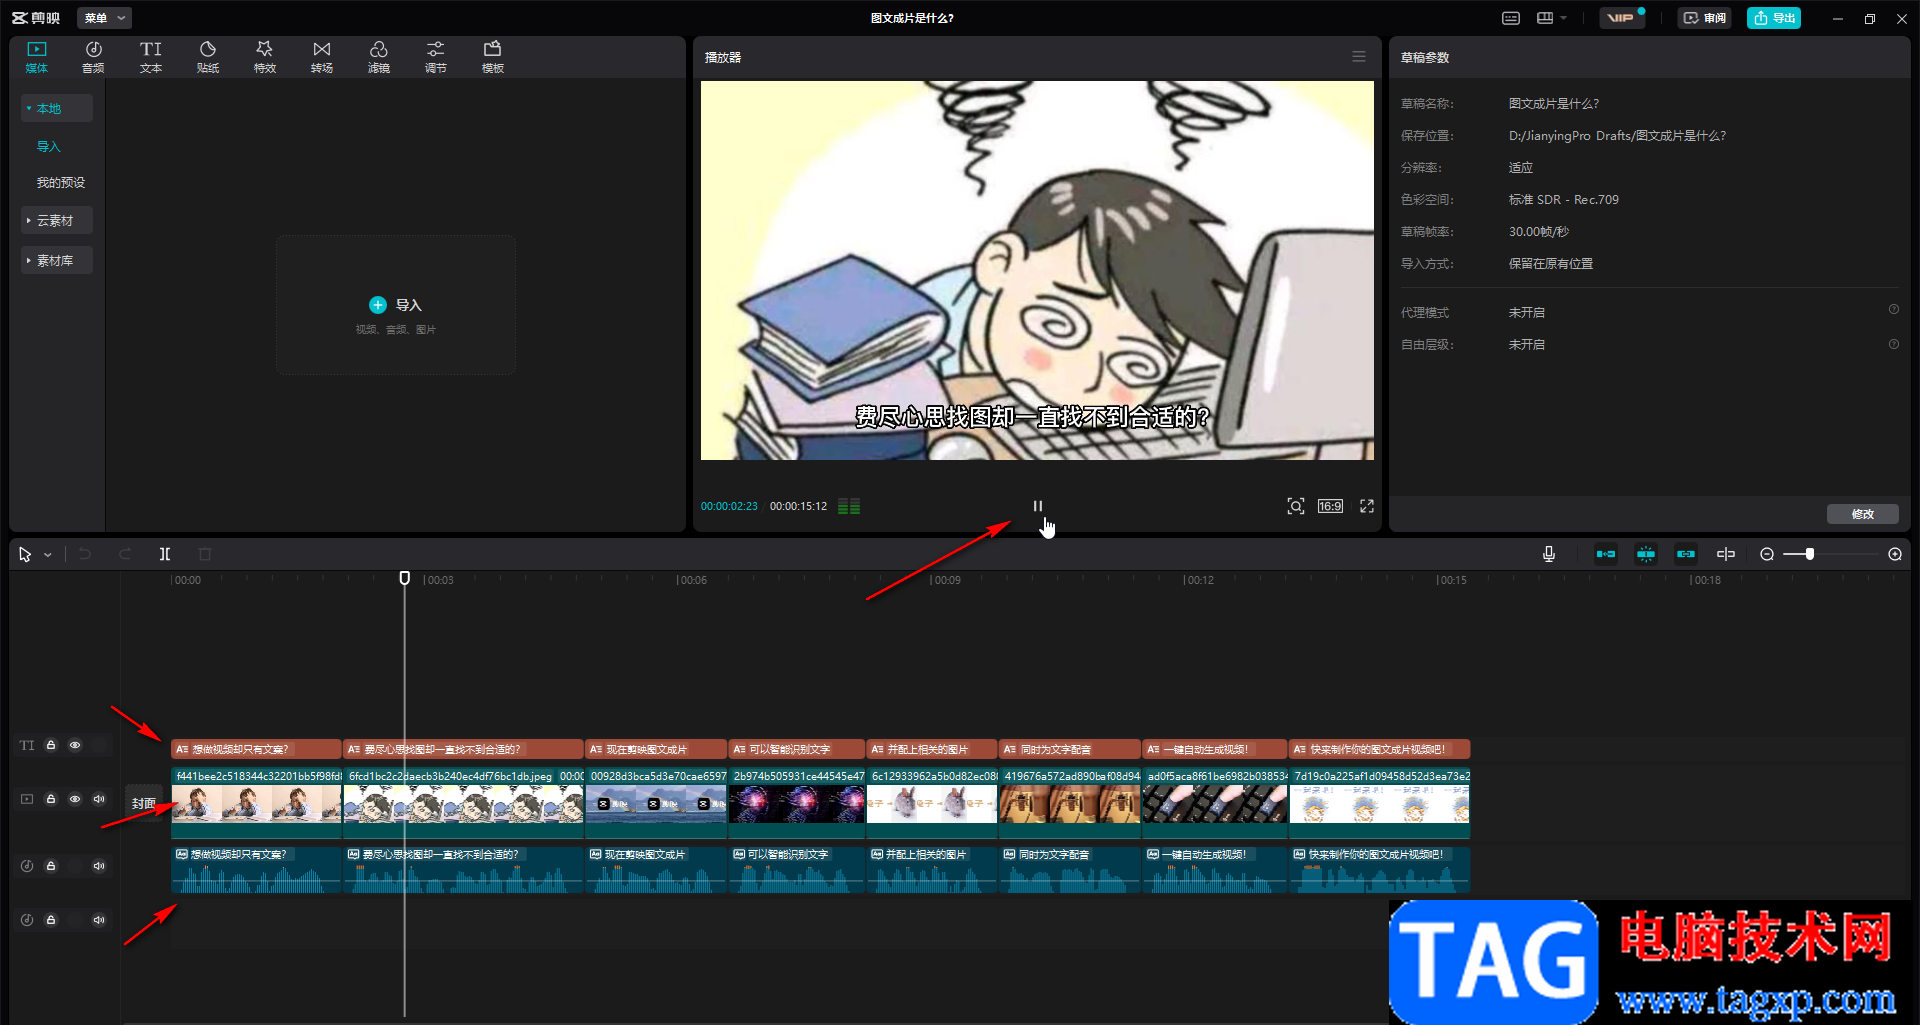The image size is (1920, 1025).
Task: Start voiceover recording with the microphone
Action: tap(1549, 554)
